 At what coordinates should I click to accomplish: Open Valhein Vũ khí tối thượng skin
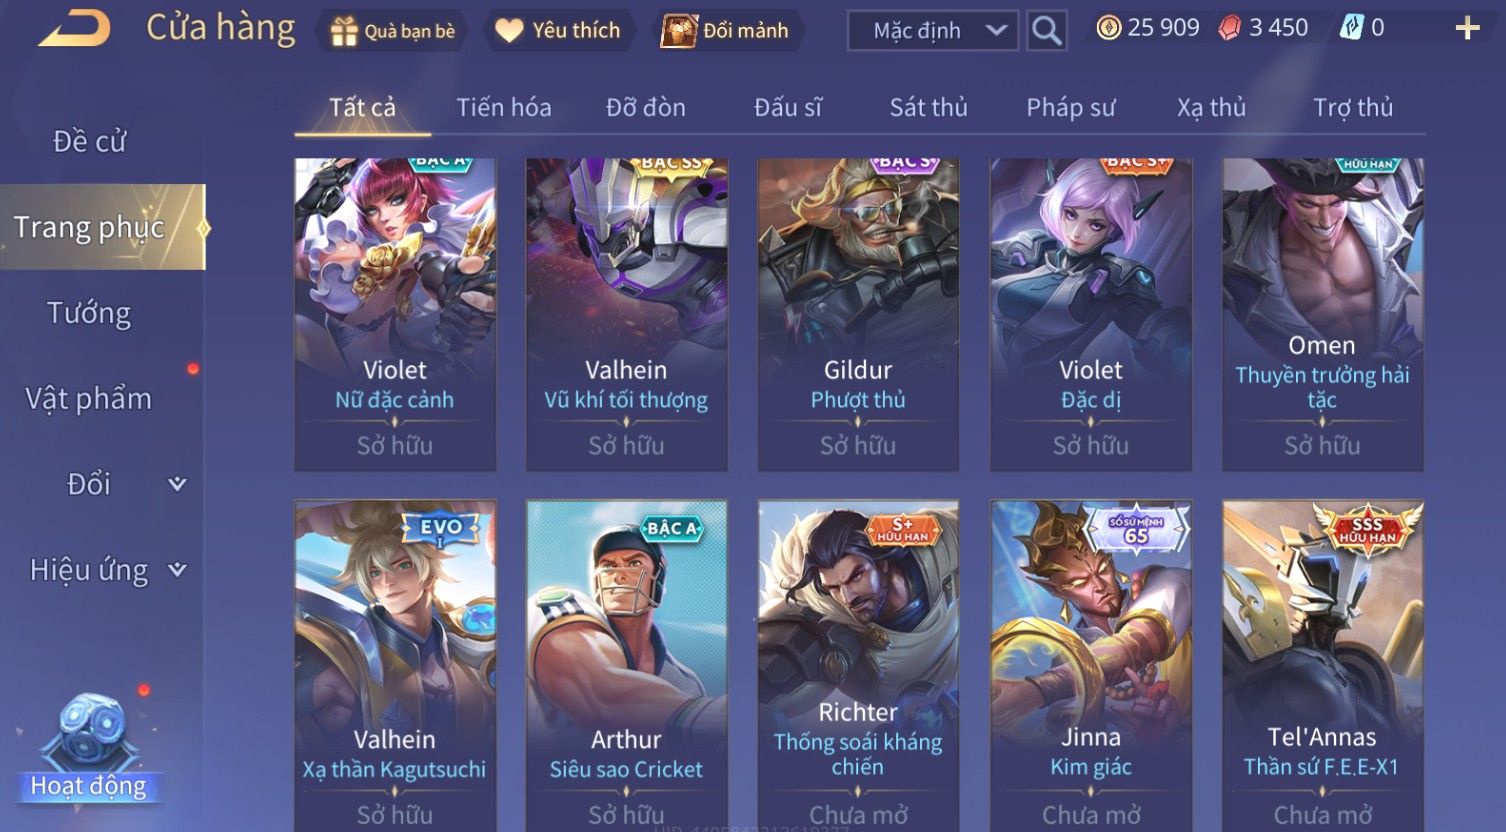pos(626,314)
